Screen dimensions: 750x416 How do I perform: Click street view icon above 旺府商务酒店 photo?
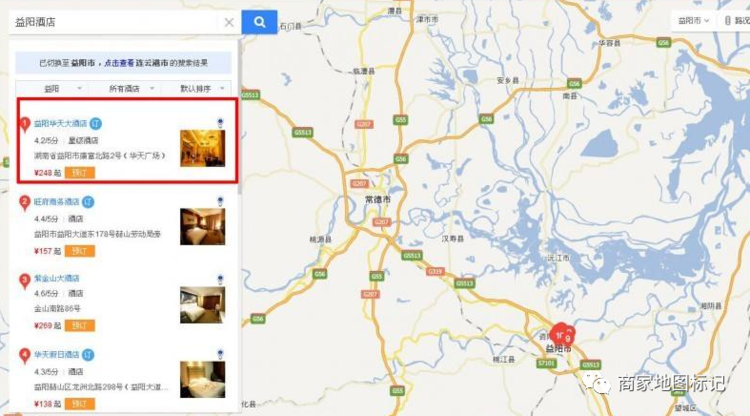click(x=220, y=201)
